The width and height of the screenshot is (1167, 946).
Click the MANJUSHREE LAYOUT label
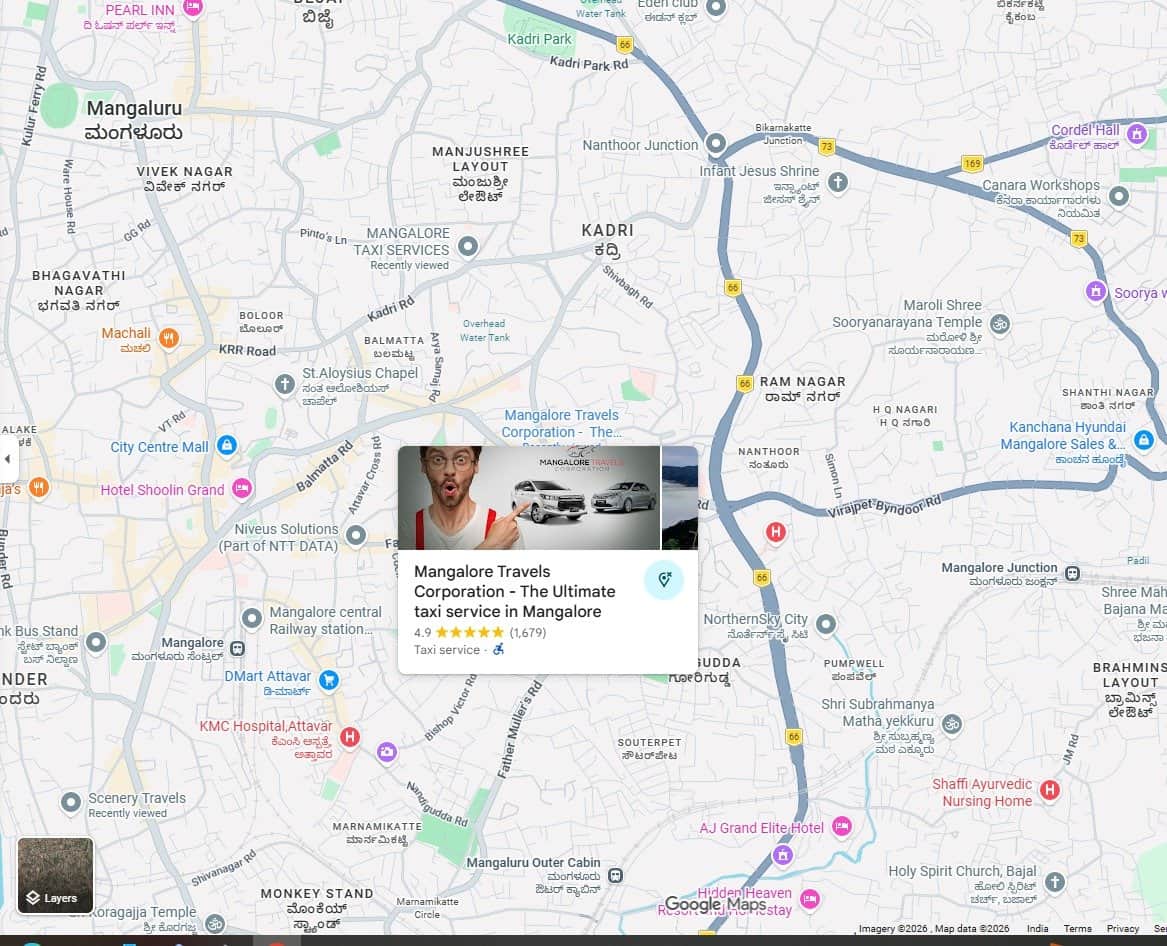tap(480, 159)
